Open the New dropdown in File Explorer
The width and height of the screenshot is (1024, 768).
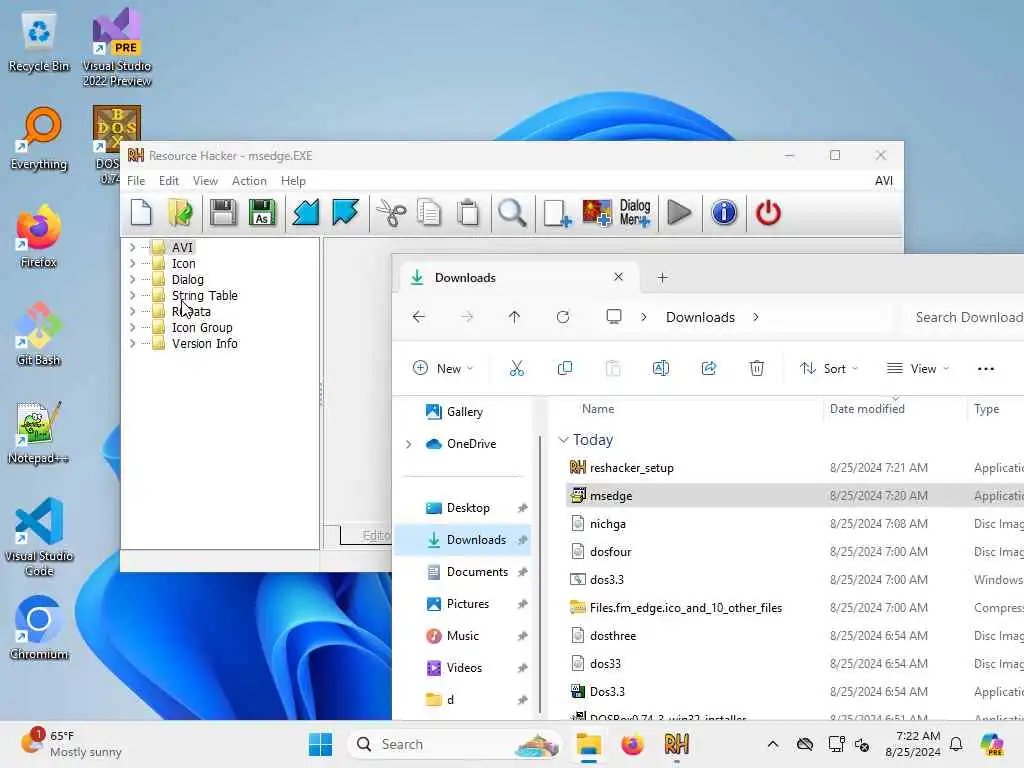click(x=443, y=368)
